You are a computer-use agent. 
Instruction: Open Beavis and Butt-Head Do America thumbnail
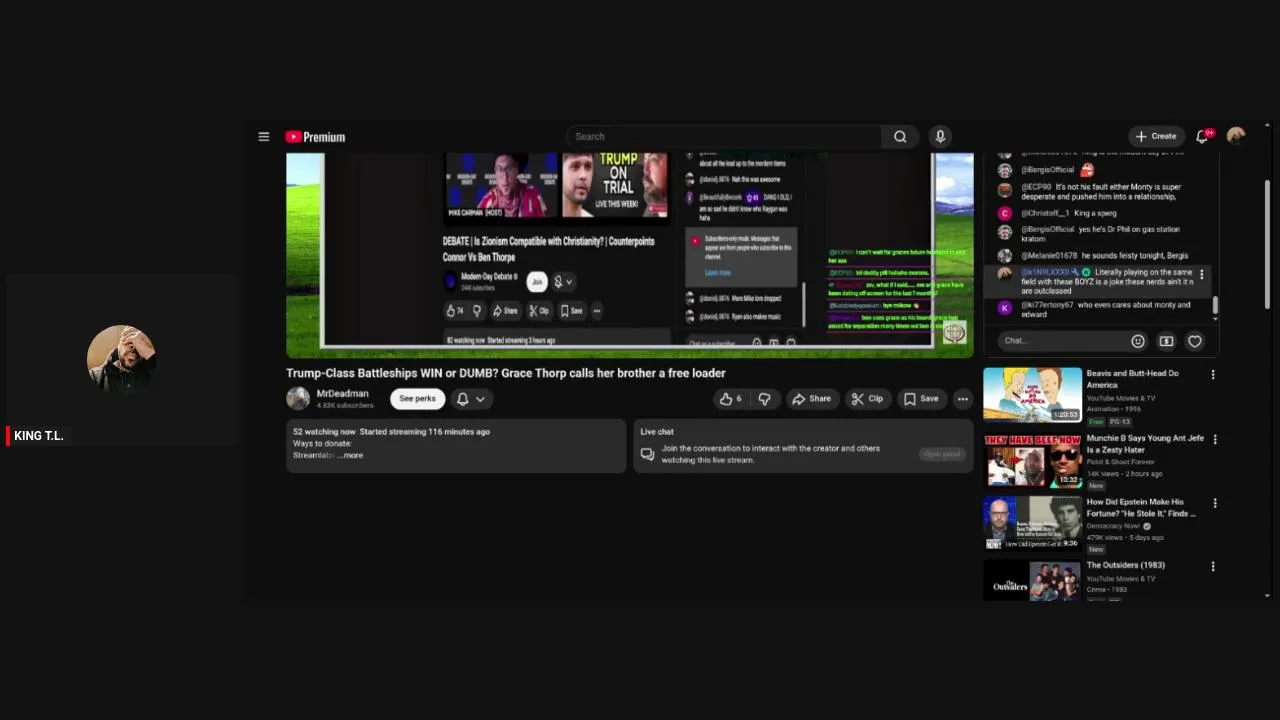[x=1032, y=395]
